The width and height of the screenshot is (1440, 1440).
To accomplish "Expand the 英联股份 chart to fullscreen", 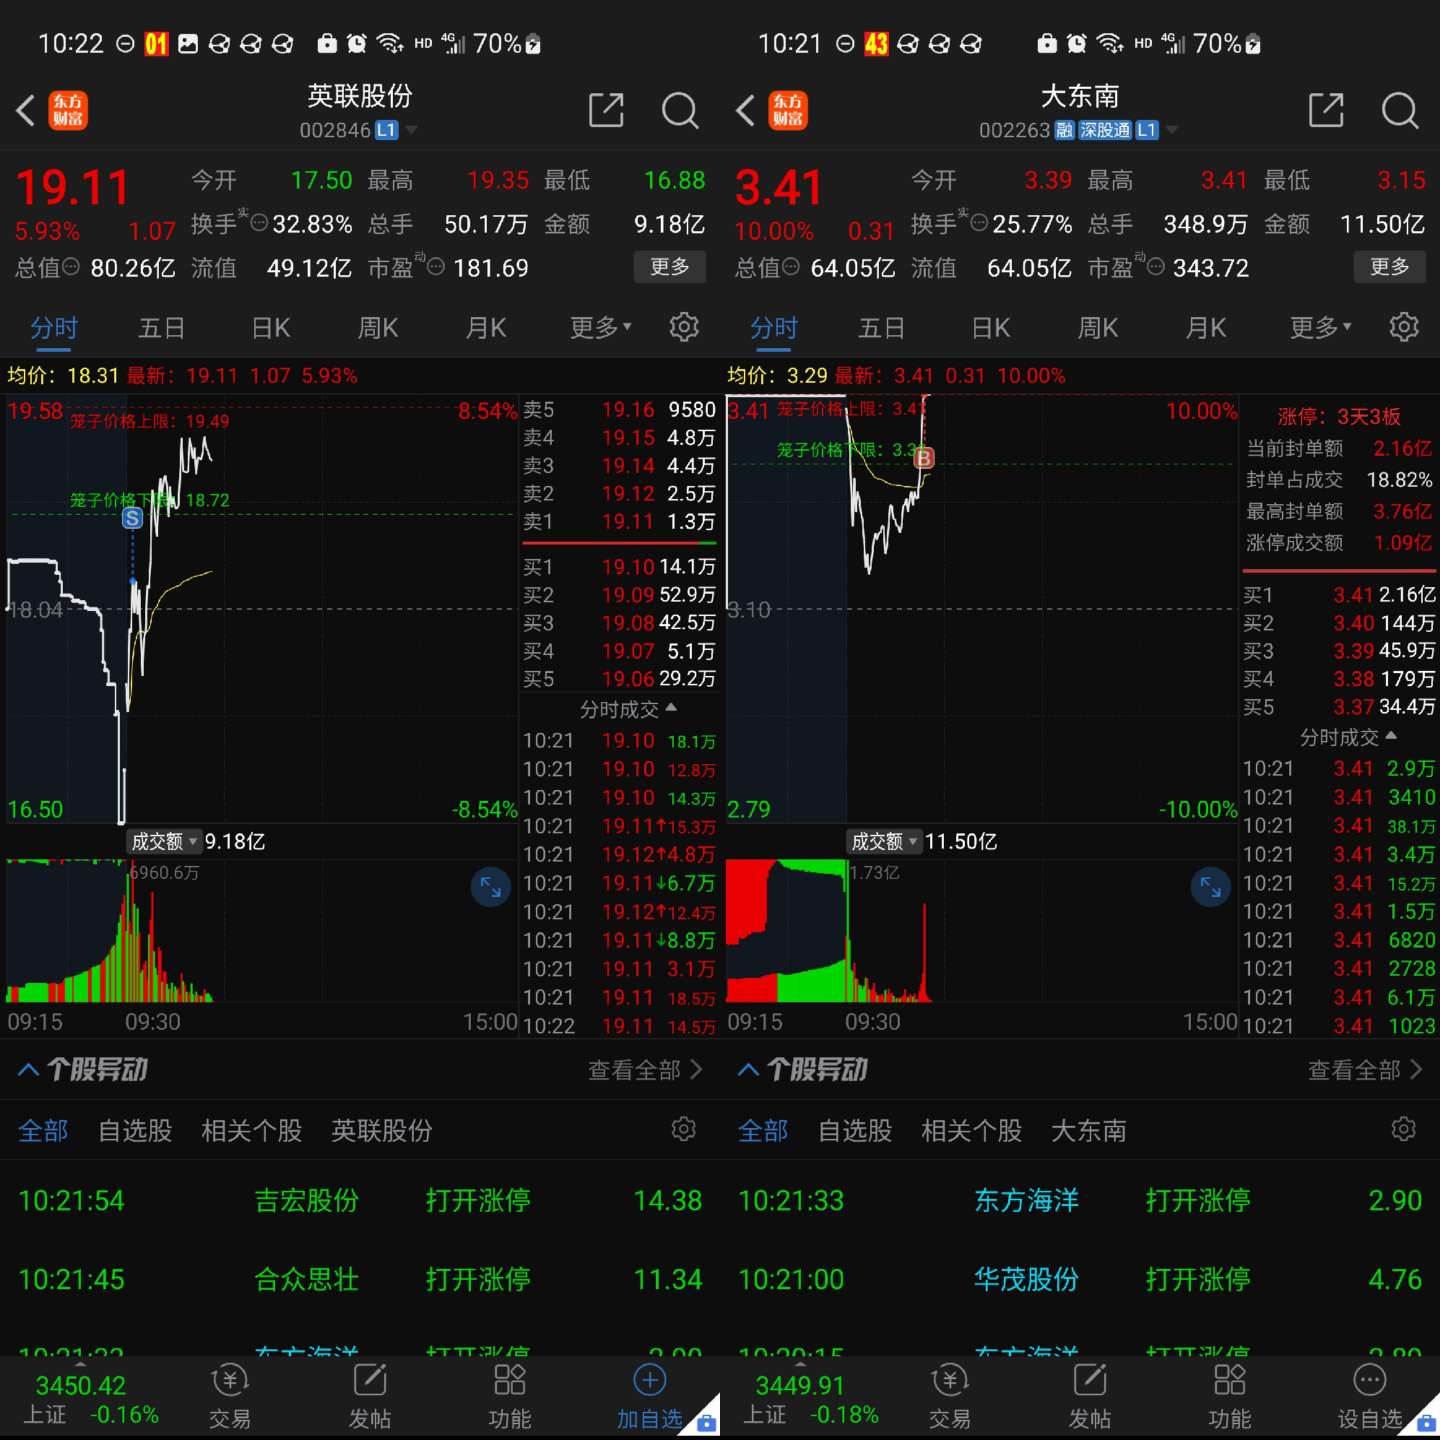I will pyautogui.click(x=491, y=887).
